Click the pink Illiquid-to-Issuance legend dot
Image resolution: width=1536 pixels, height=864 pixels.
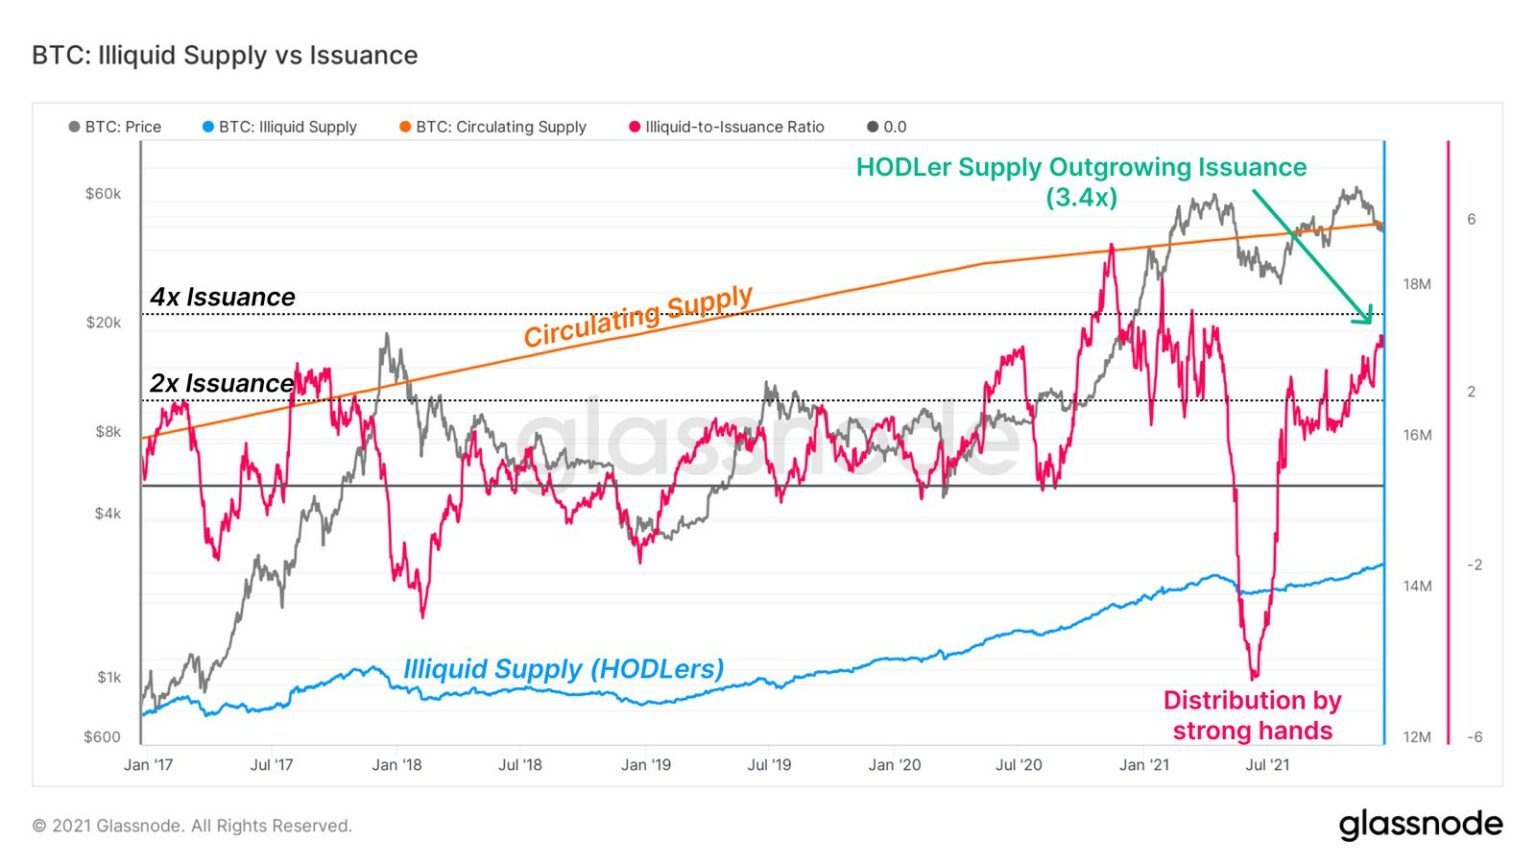point(634,127)
